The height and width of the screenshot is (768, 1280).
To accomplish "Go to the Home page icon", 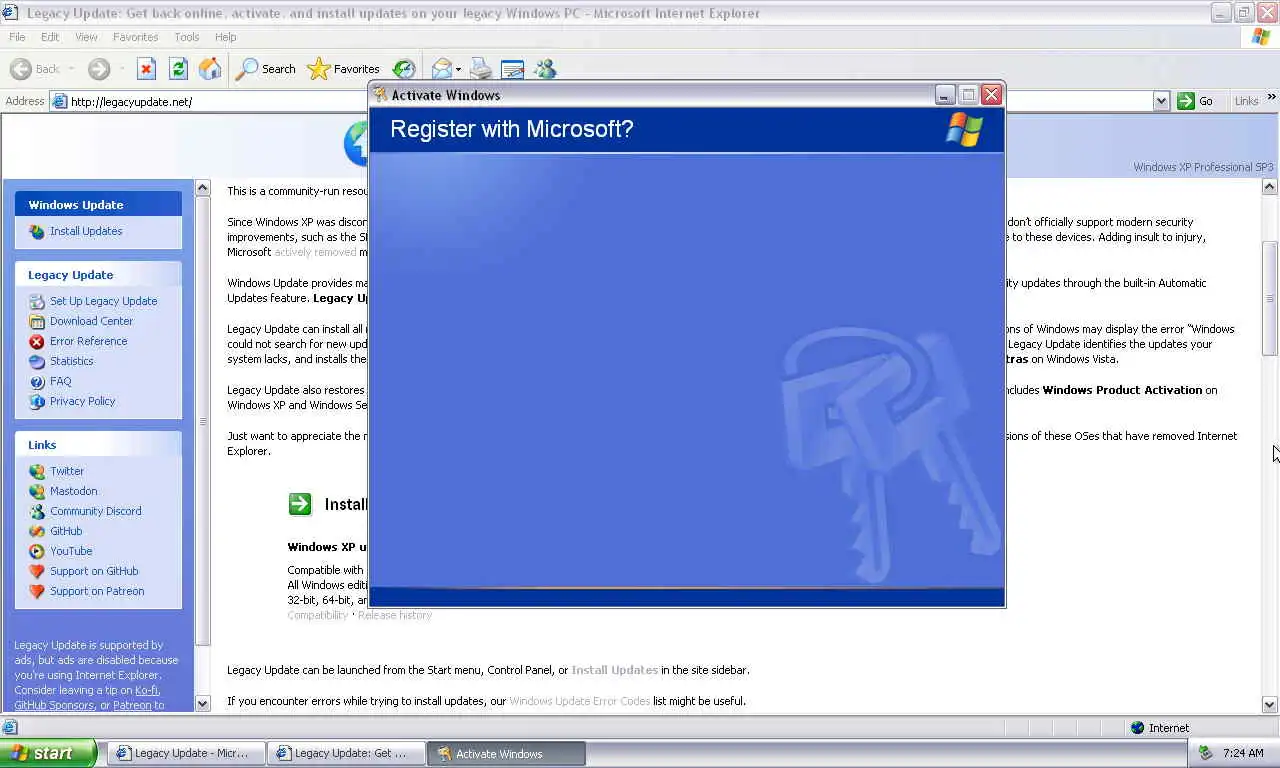I will 210,69.
